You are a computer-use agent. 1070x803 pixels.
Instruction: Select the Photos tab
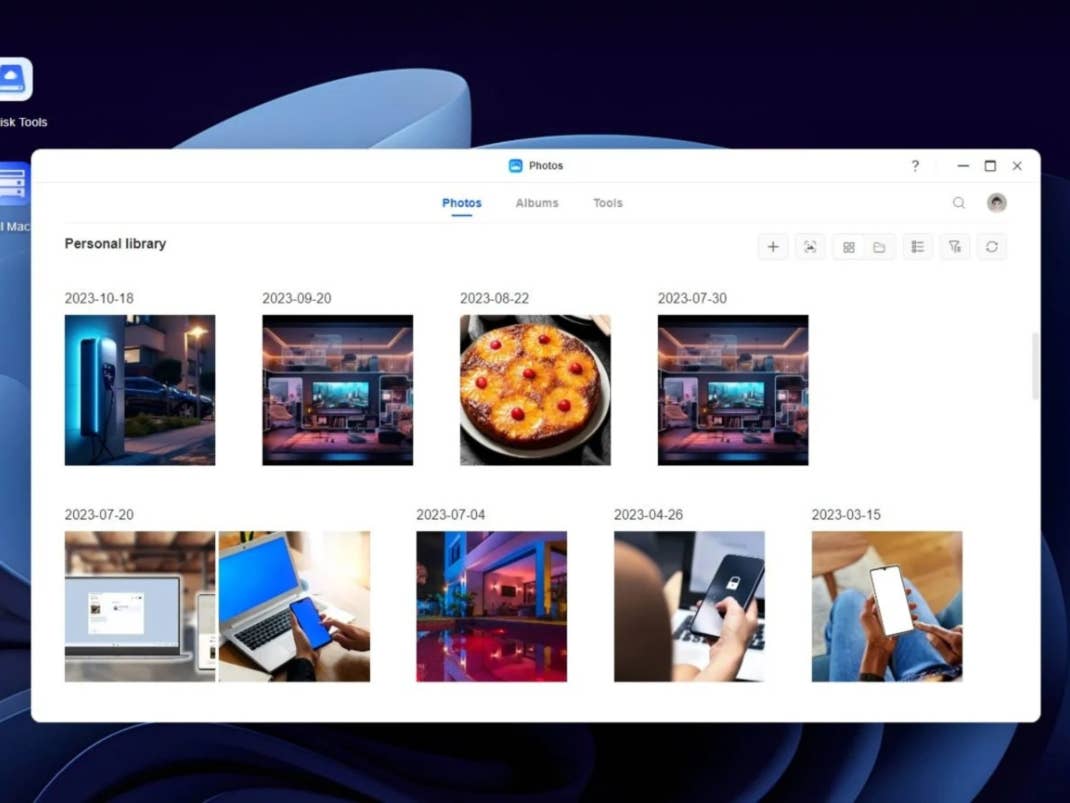pos(461,203)
